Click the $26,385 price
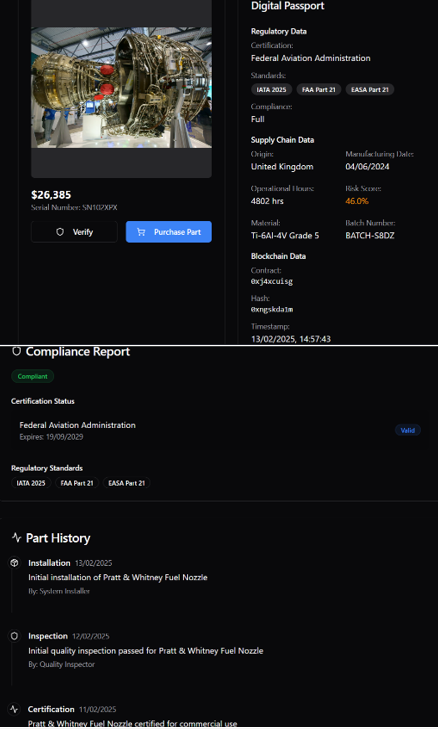The image size is (438, 729). coord(51,195)
